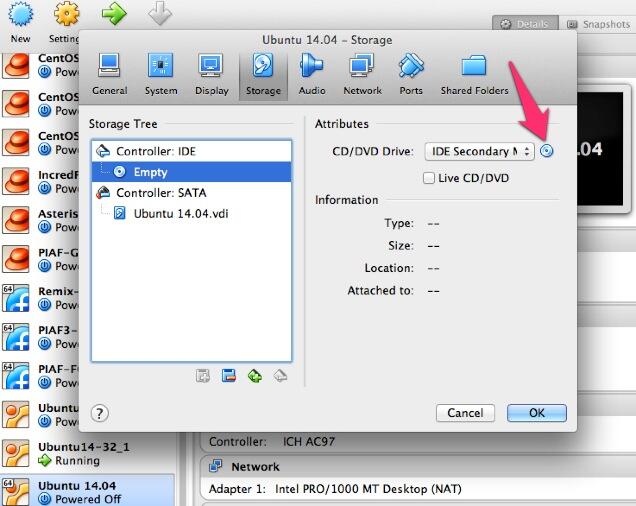Enable the Live CD/DVD checkbox
This screenshot has width=636, height=506.
tap(428, 178)
